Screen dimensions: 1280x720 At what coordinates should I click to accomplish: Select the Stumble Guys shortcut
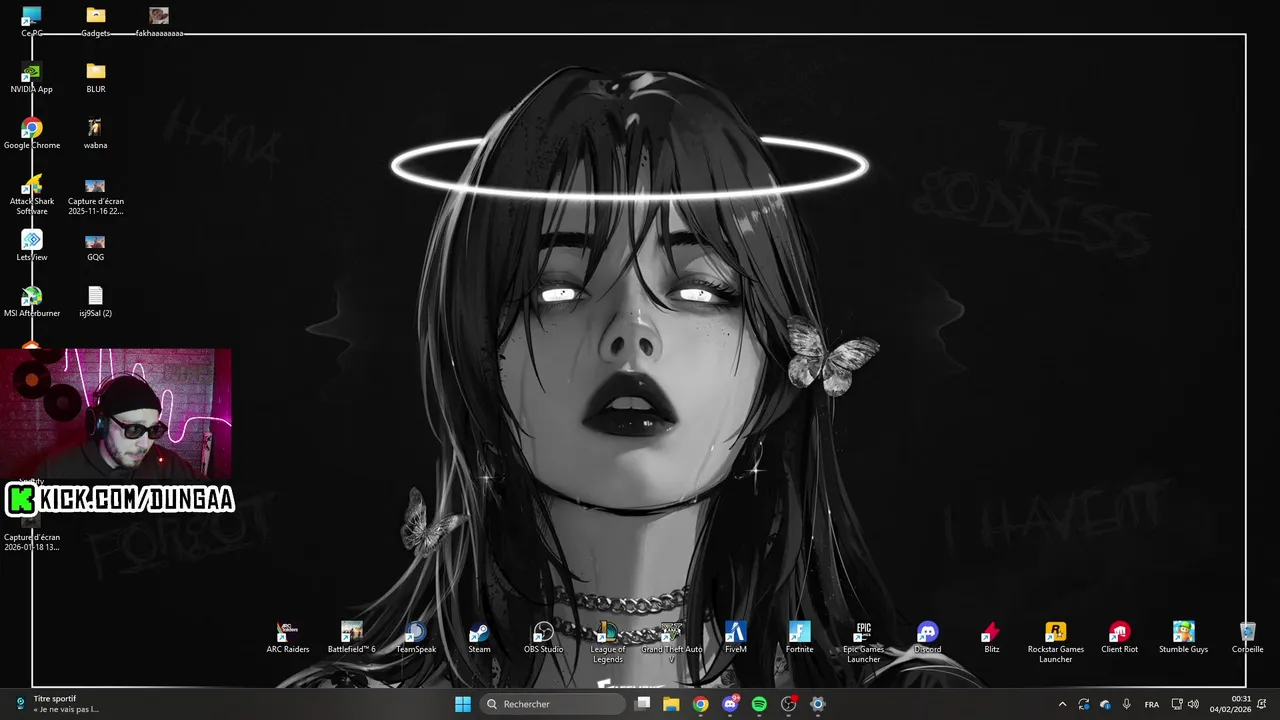(1184, 638)
